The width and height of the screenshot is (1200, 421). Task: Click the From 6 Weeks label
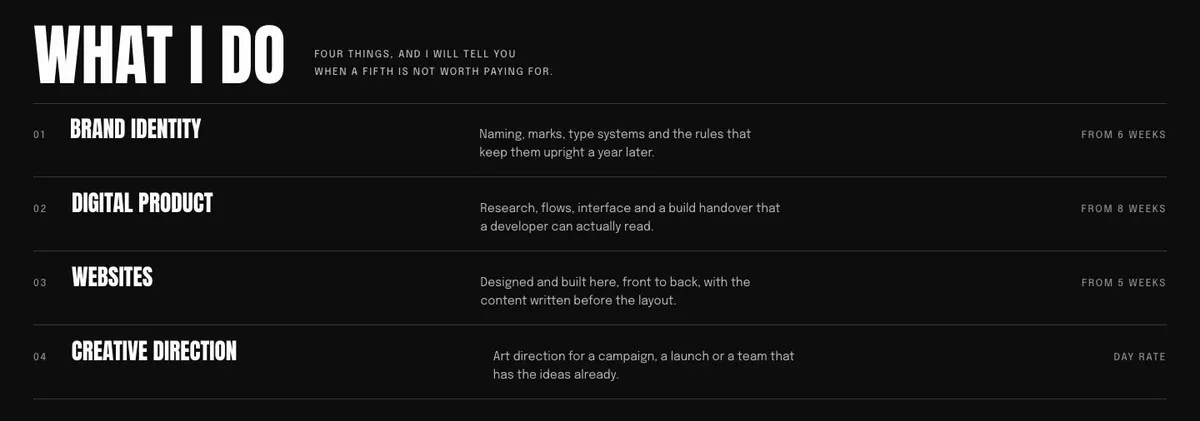click(1123, 135)
